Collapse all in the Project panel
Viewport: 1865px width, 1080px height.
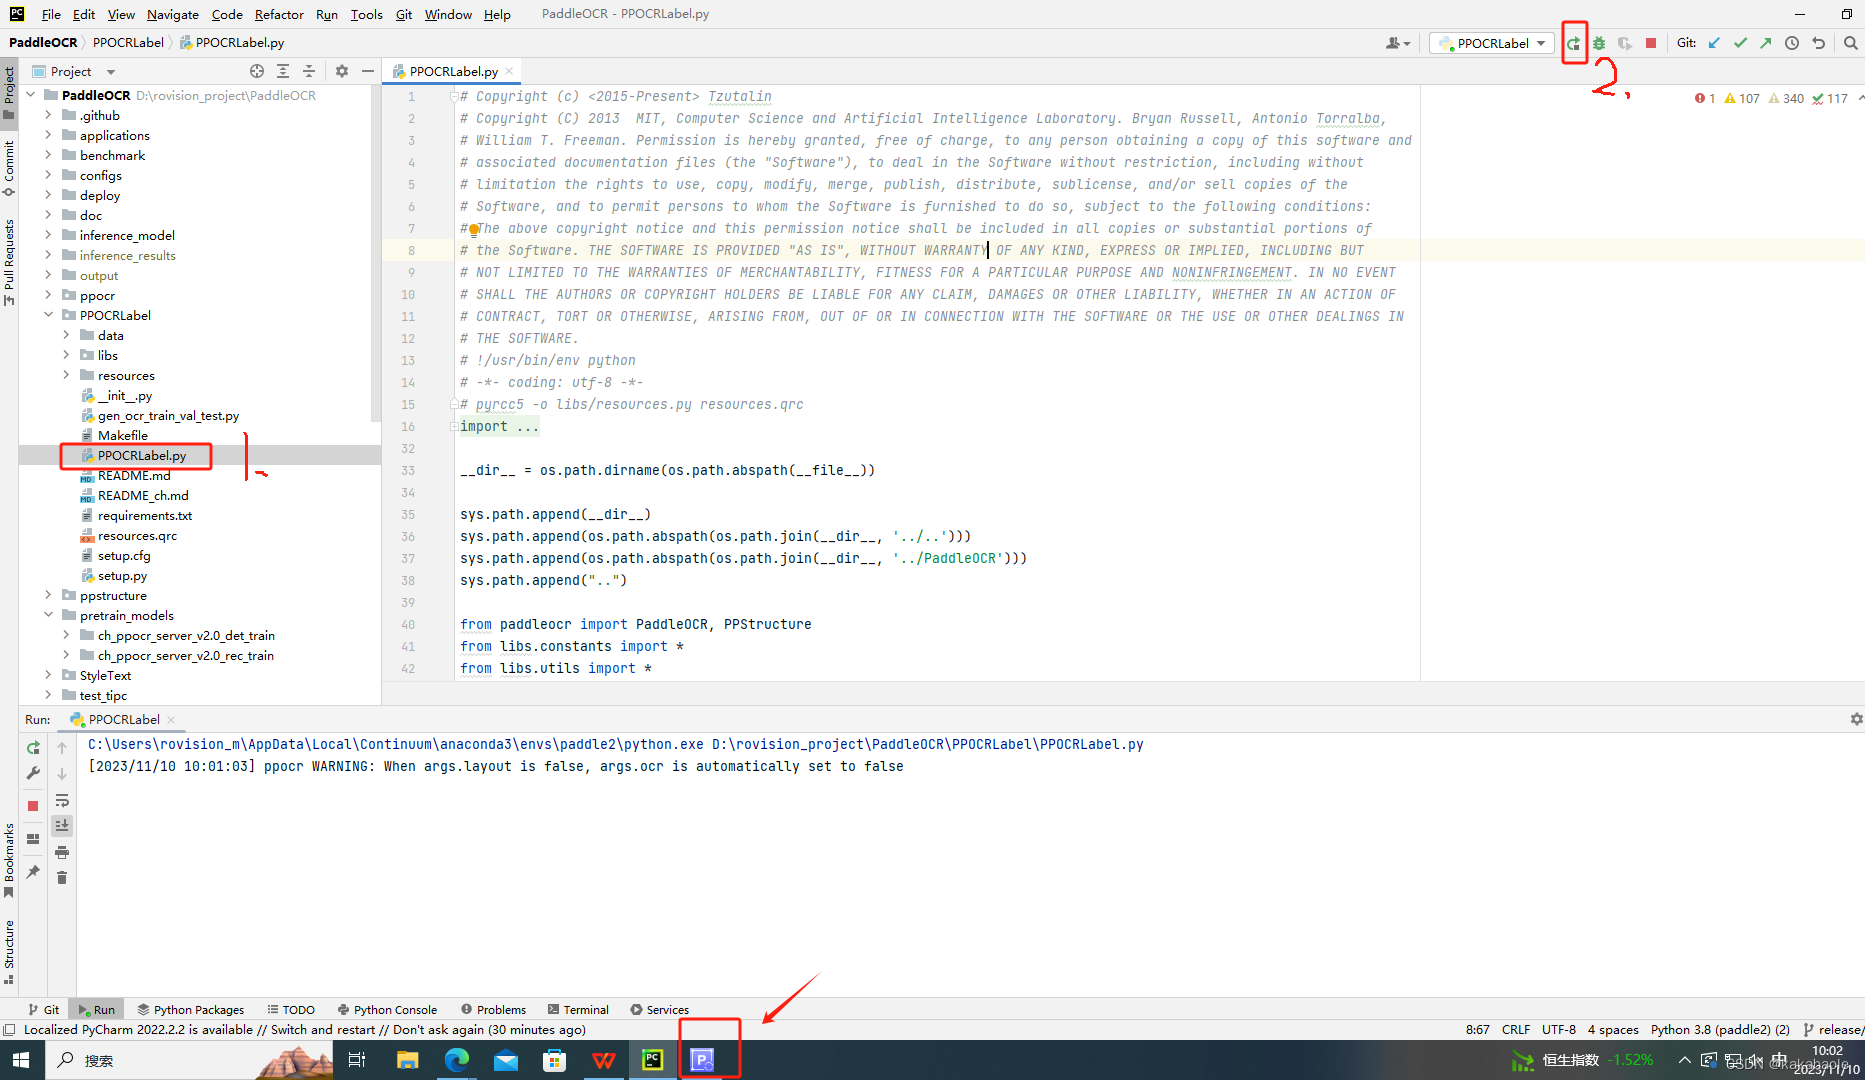tap(309, 71)
